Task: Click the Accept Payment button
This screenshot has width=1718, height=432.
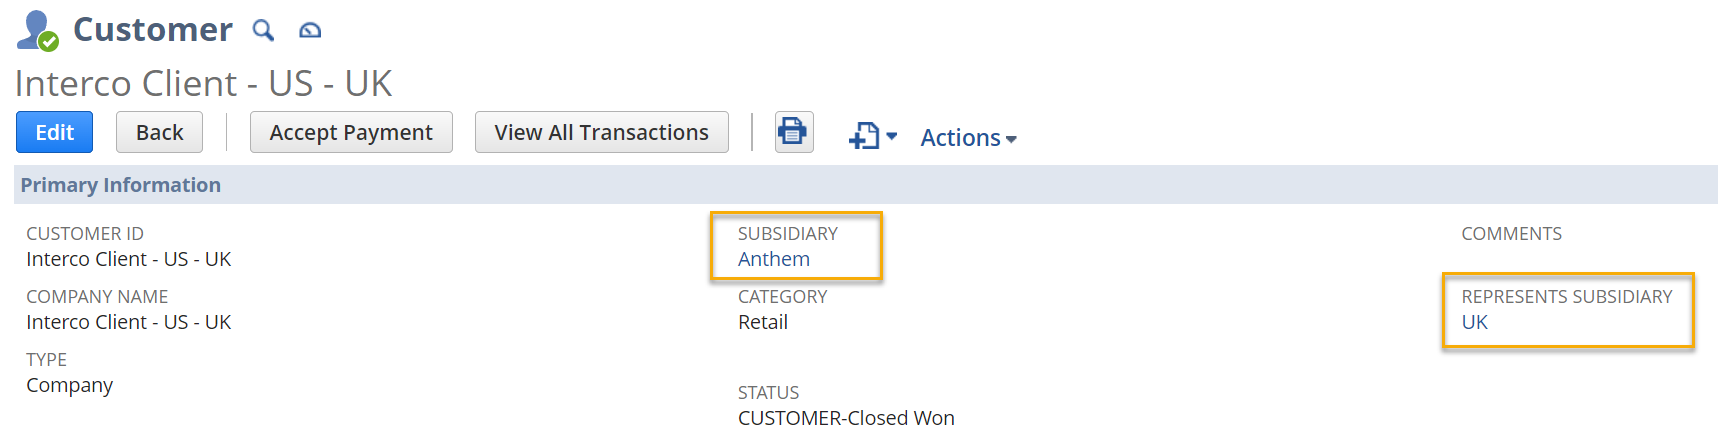Action: coord(351,132)
